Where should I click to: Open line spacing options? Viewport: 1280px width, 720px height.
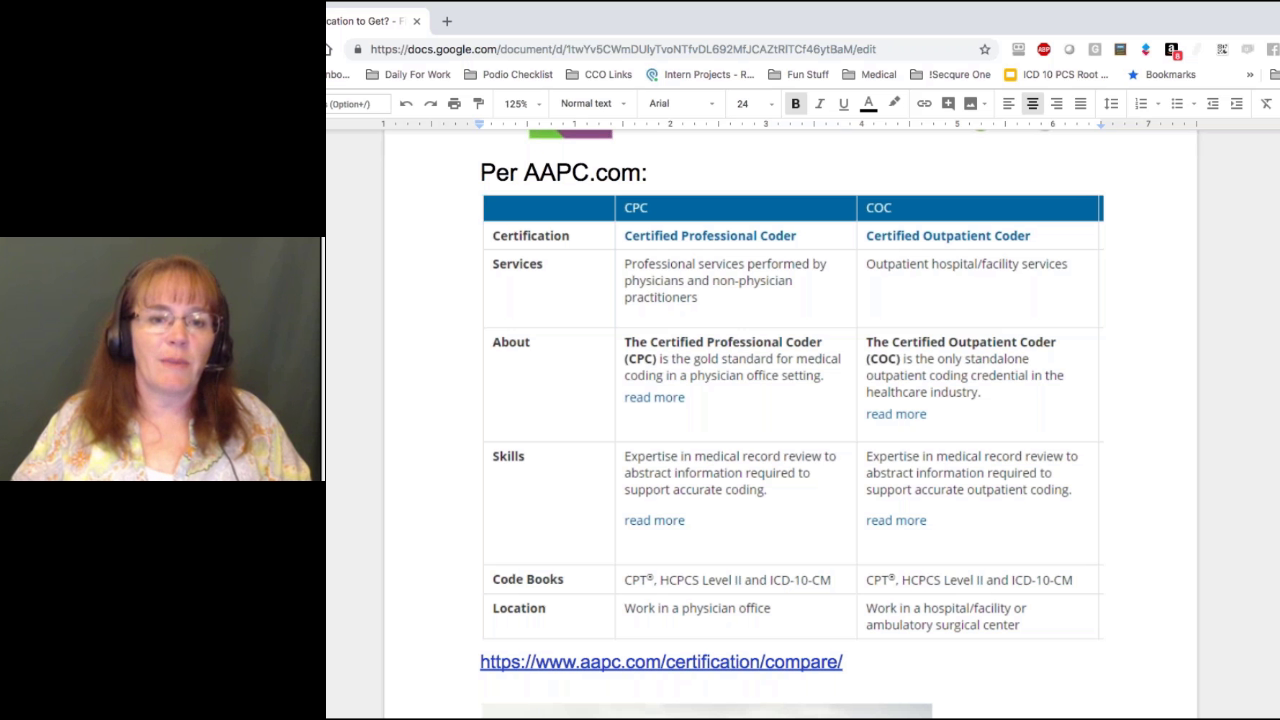click(1111, 104)
